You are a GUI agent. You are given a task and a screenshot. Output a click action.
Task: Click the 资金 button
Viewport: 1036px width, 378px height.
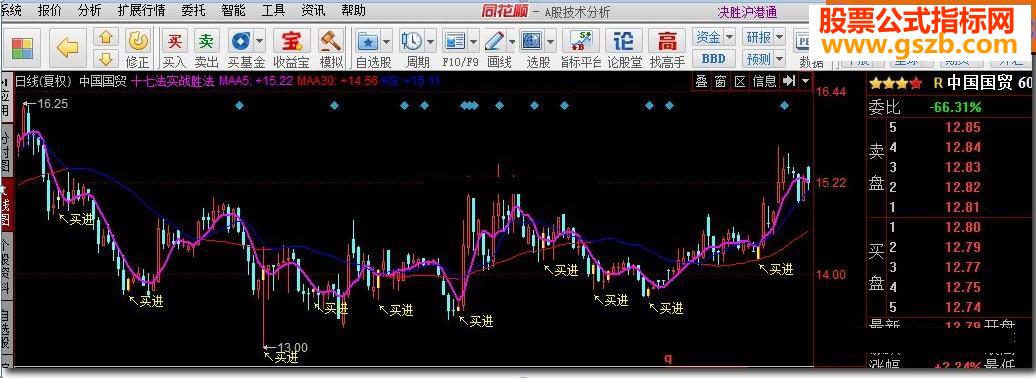tap(708, 37)
